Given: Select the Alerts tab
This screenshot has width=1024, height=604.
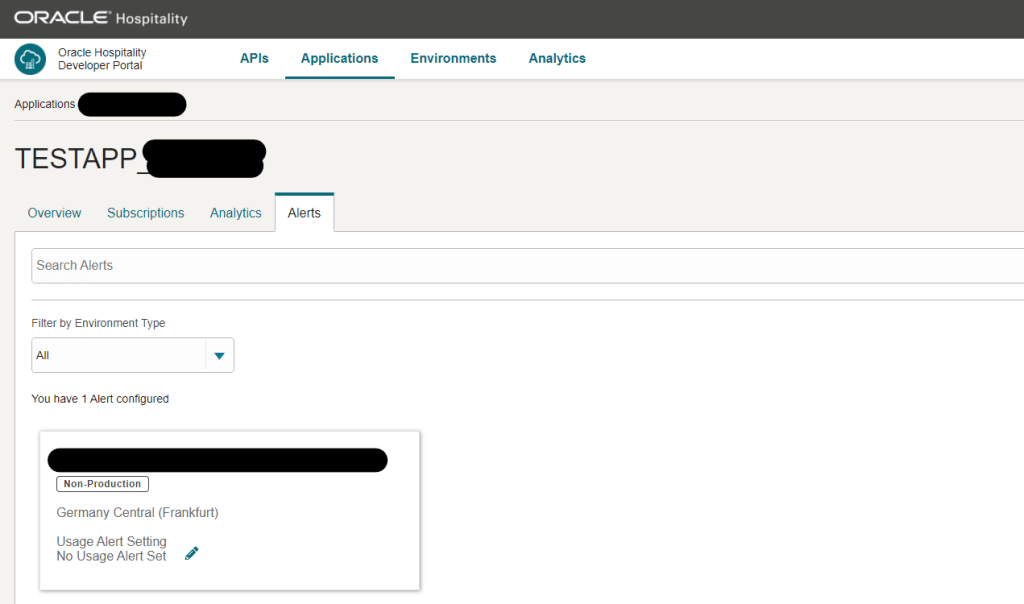Looking at the screenshot, I should pyautogui.click(x=304, y=213).
